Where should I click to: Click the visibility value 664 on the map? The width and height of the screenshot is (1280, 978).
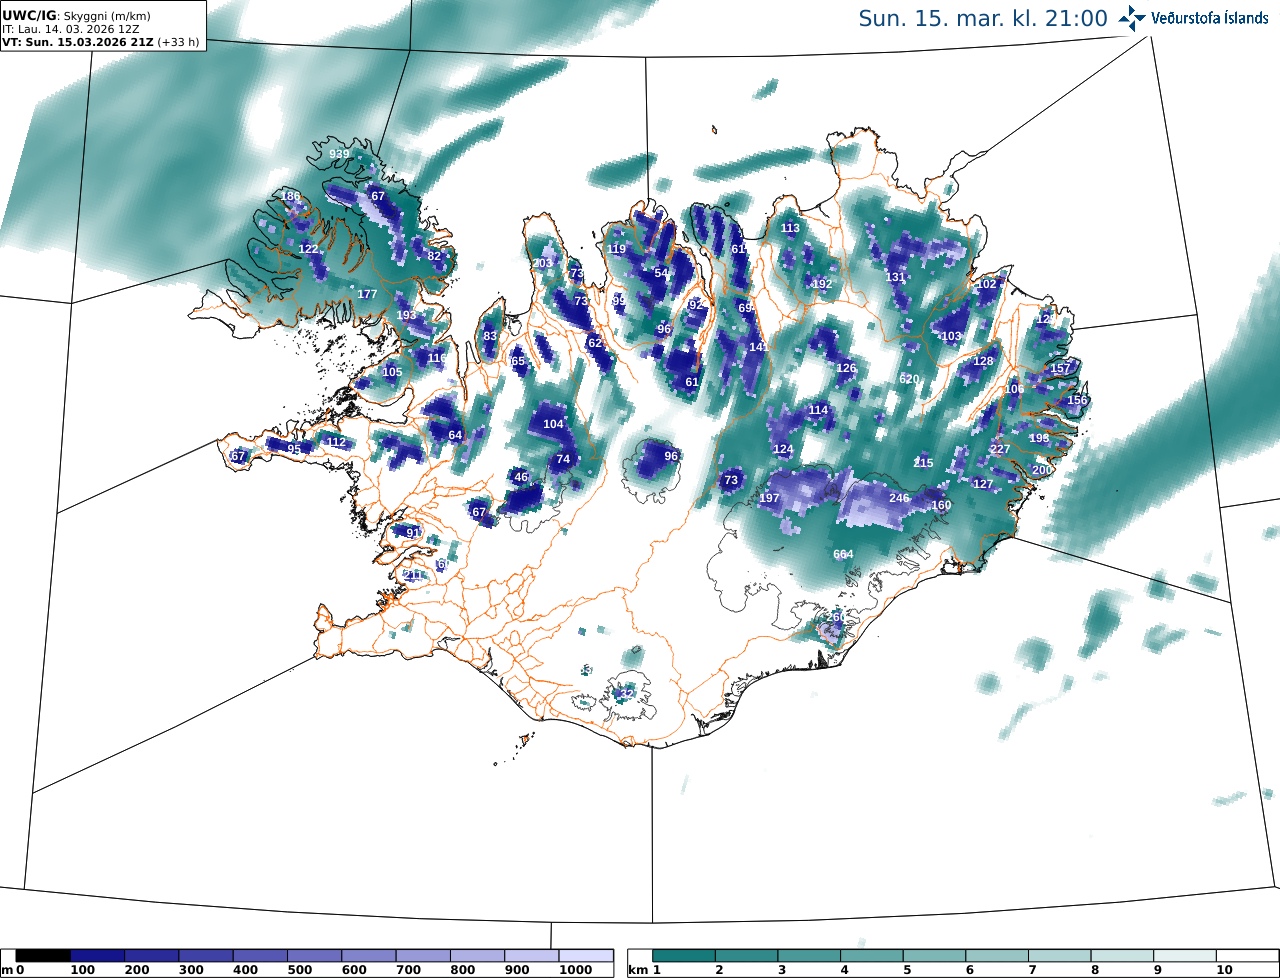[843, 555]
